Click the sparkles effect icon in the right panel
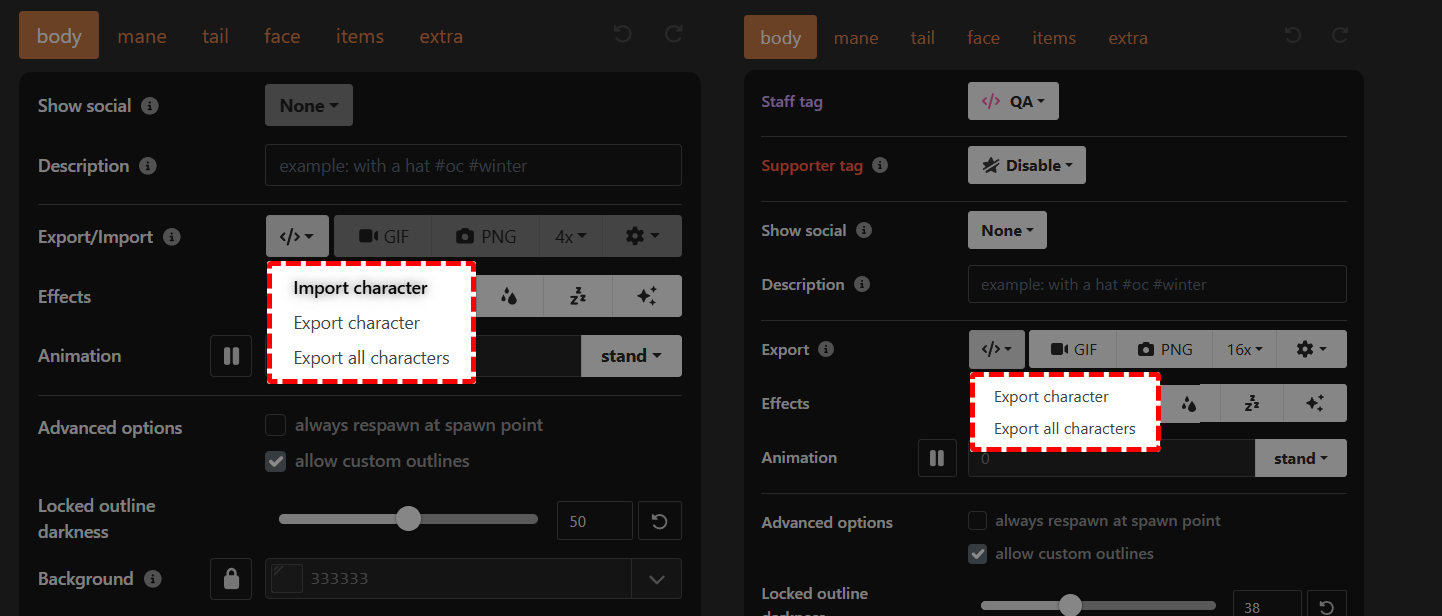 click(1315, 403)
